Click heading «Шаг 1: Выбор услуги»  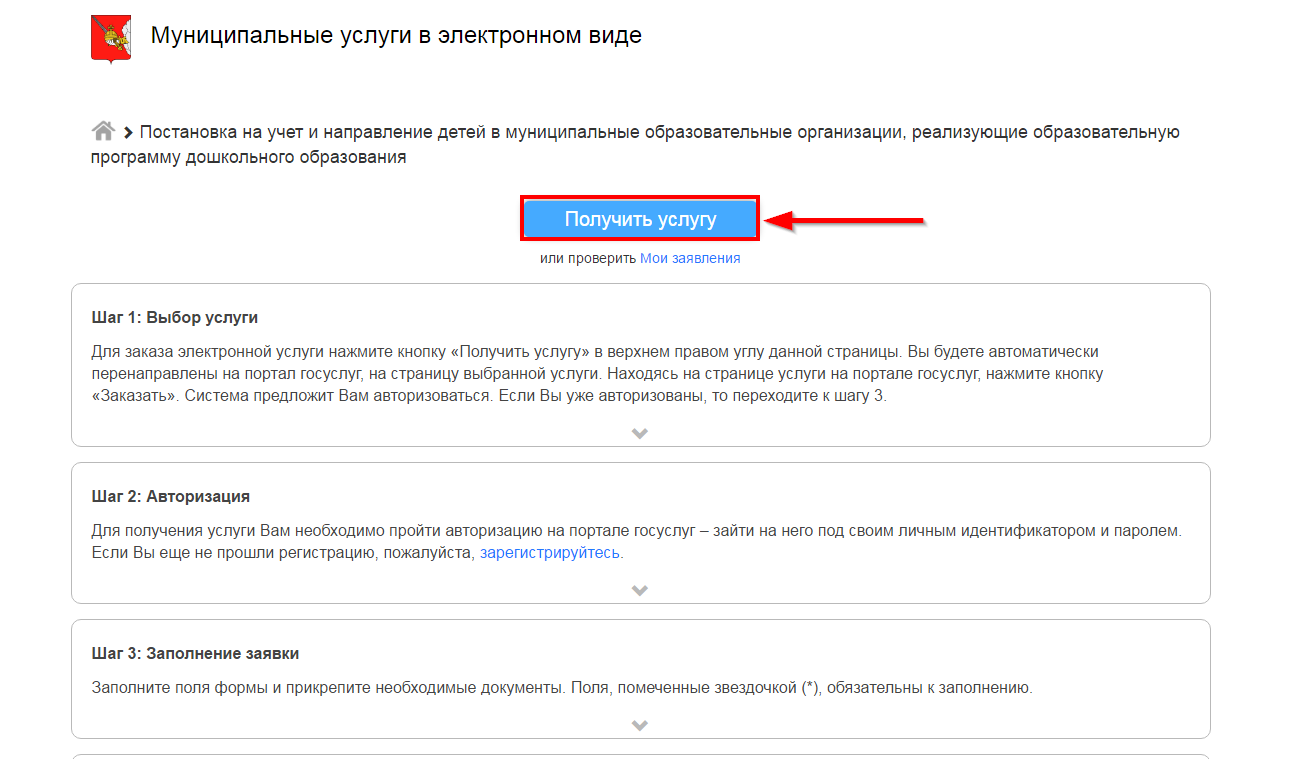coord(174,318)
